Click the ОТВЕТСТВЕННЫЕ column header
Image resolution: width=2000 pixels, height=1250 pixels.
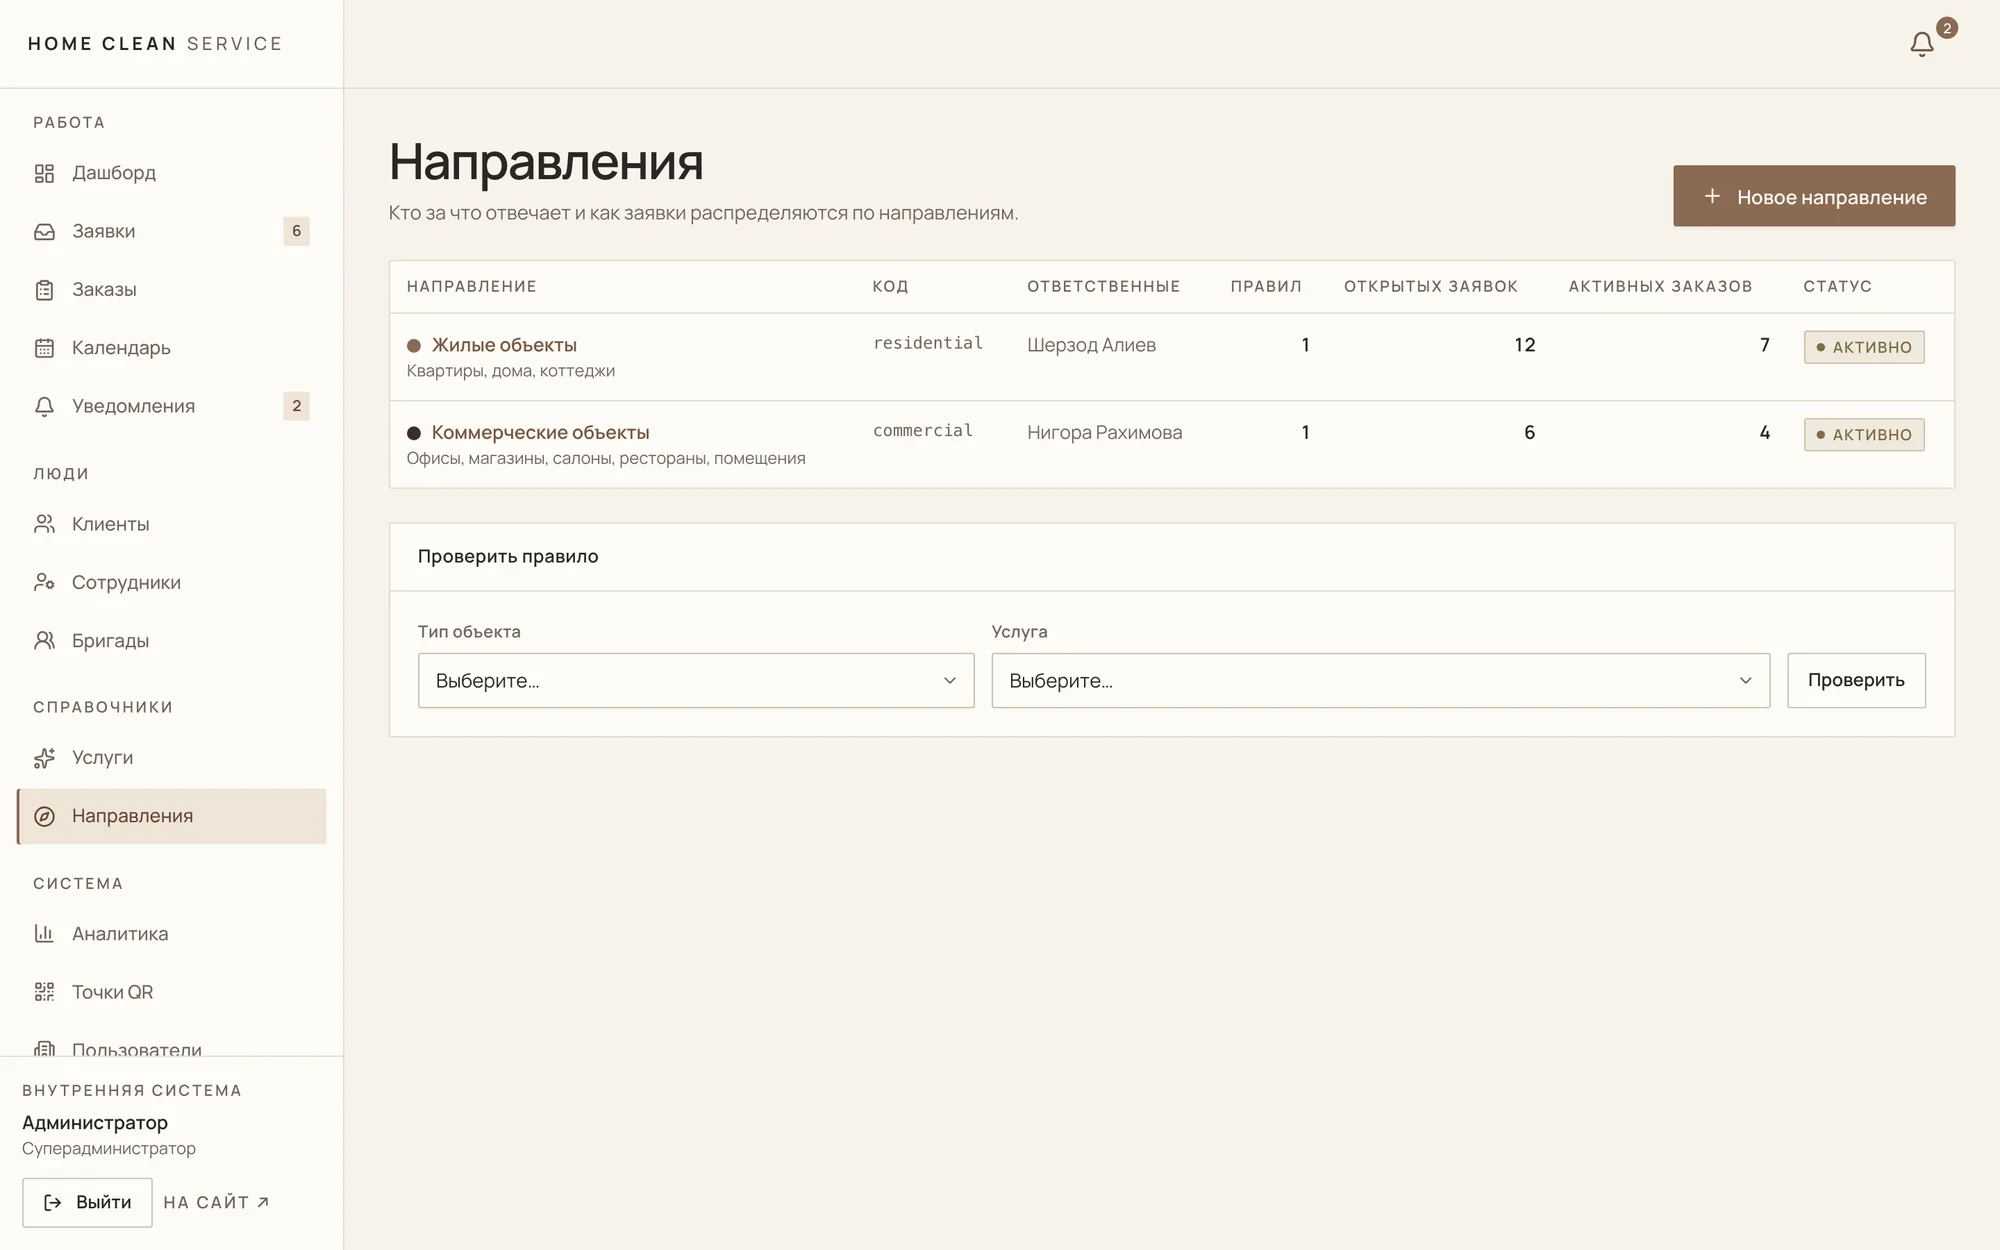[x=1104, y=287]
